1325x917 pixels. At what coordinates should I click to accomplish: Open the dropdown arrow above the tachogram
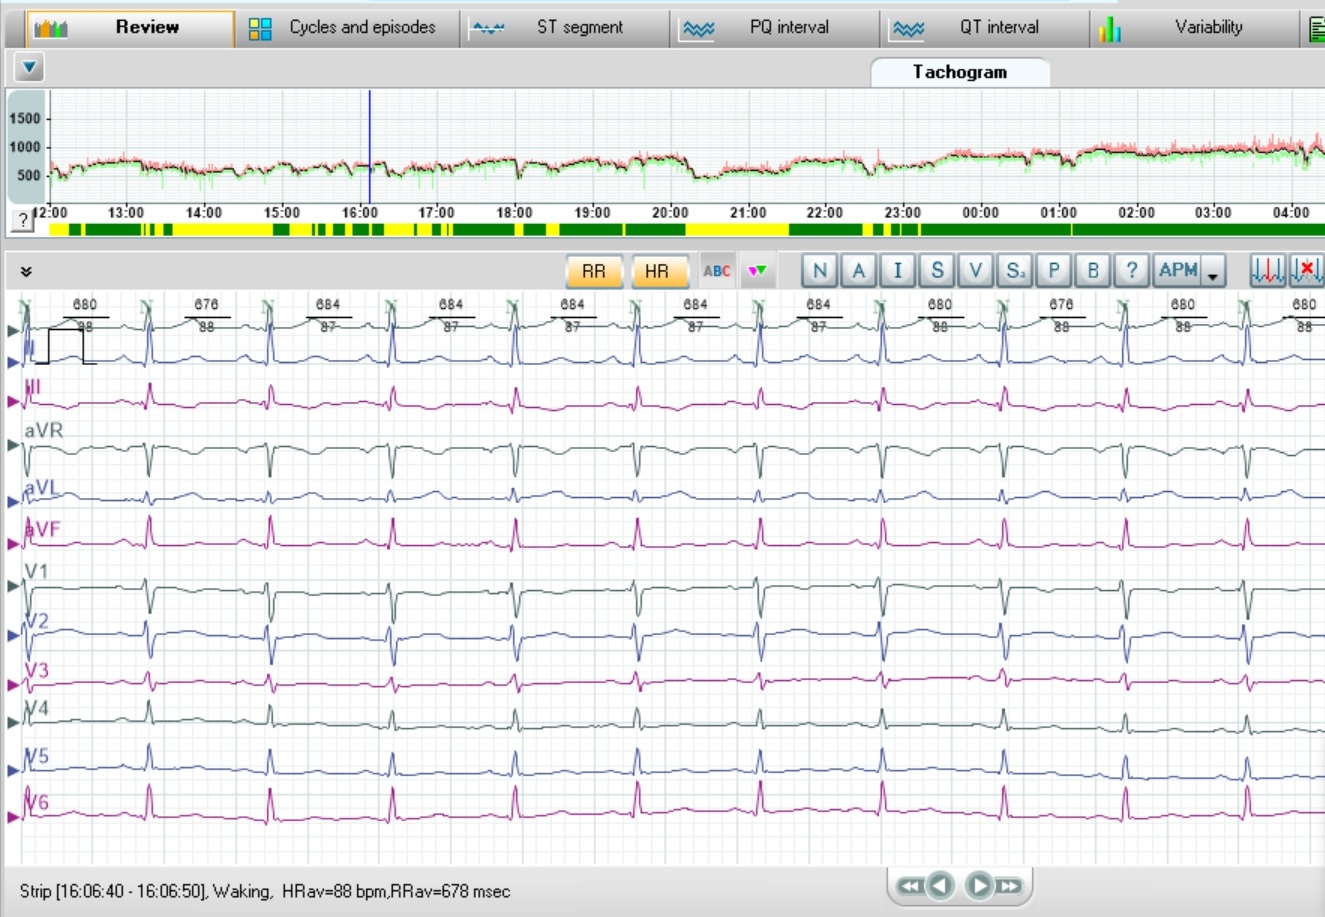(x=29, y=68)
